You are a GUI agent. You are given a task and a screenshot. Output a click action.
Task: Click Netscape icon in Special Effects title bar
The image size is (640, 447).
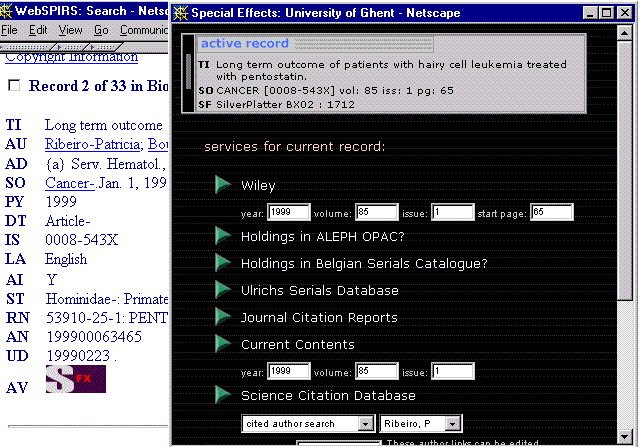click(x=181, y=13)
